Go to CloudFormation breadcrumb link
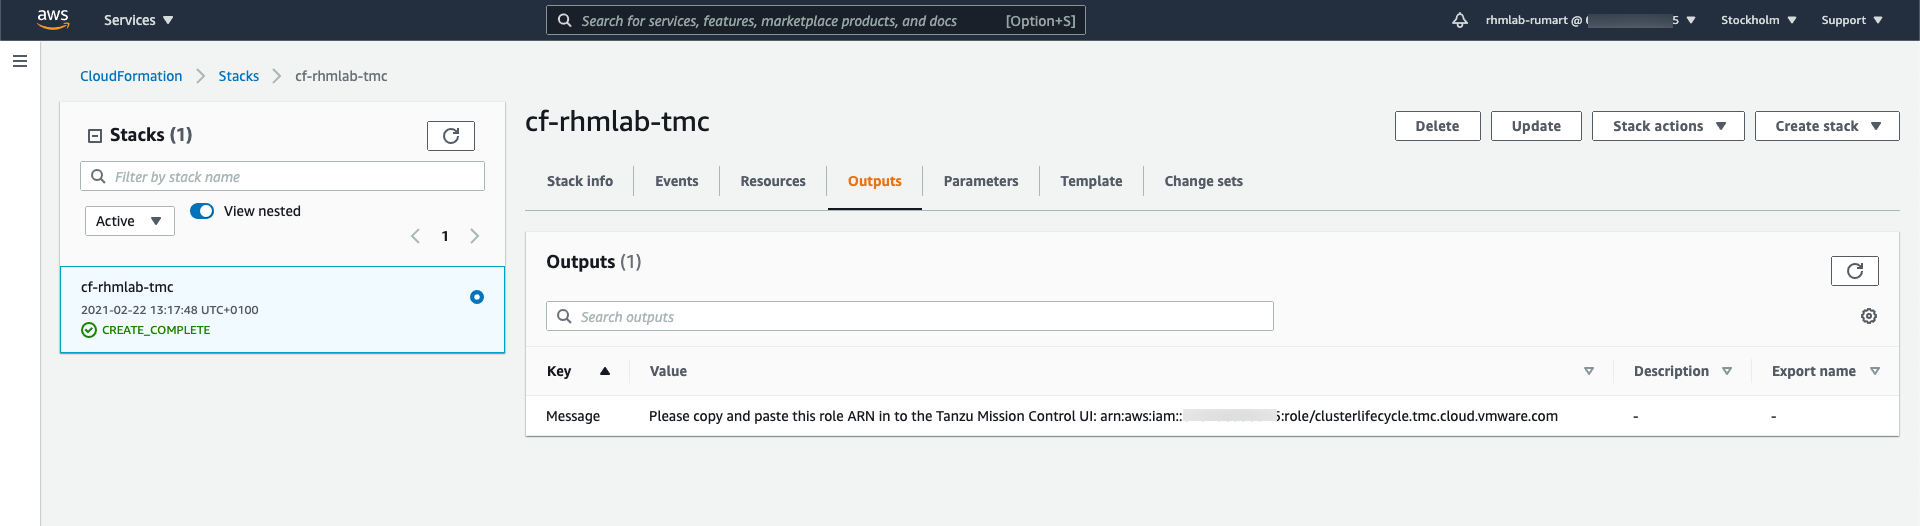 [x=131, y=76]
